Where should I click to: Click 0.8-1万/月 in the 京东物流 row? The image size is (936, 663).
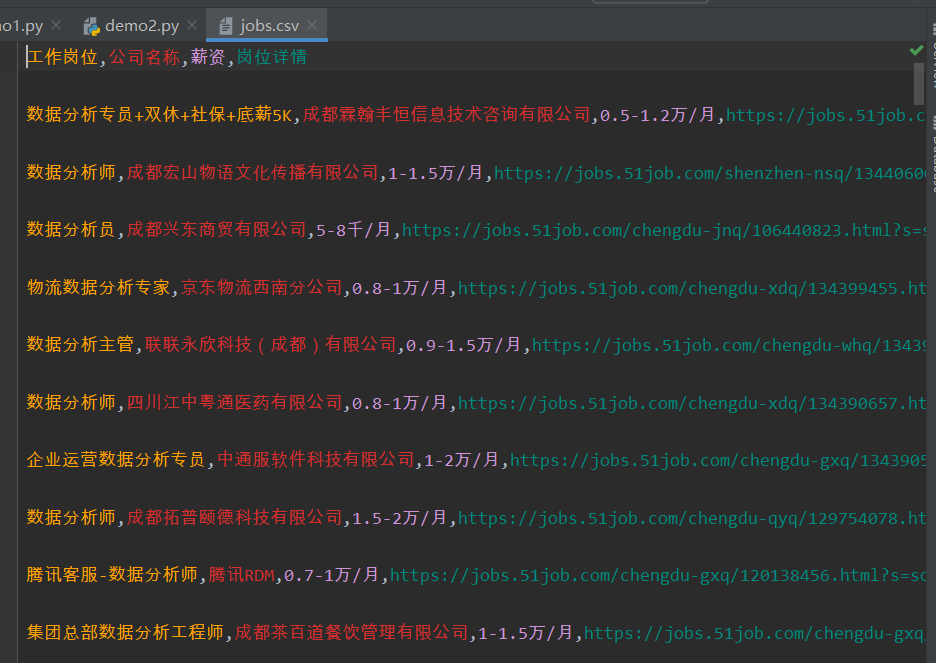click(399, 288)
